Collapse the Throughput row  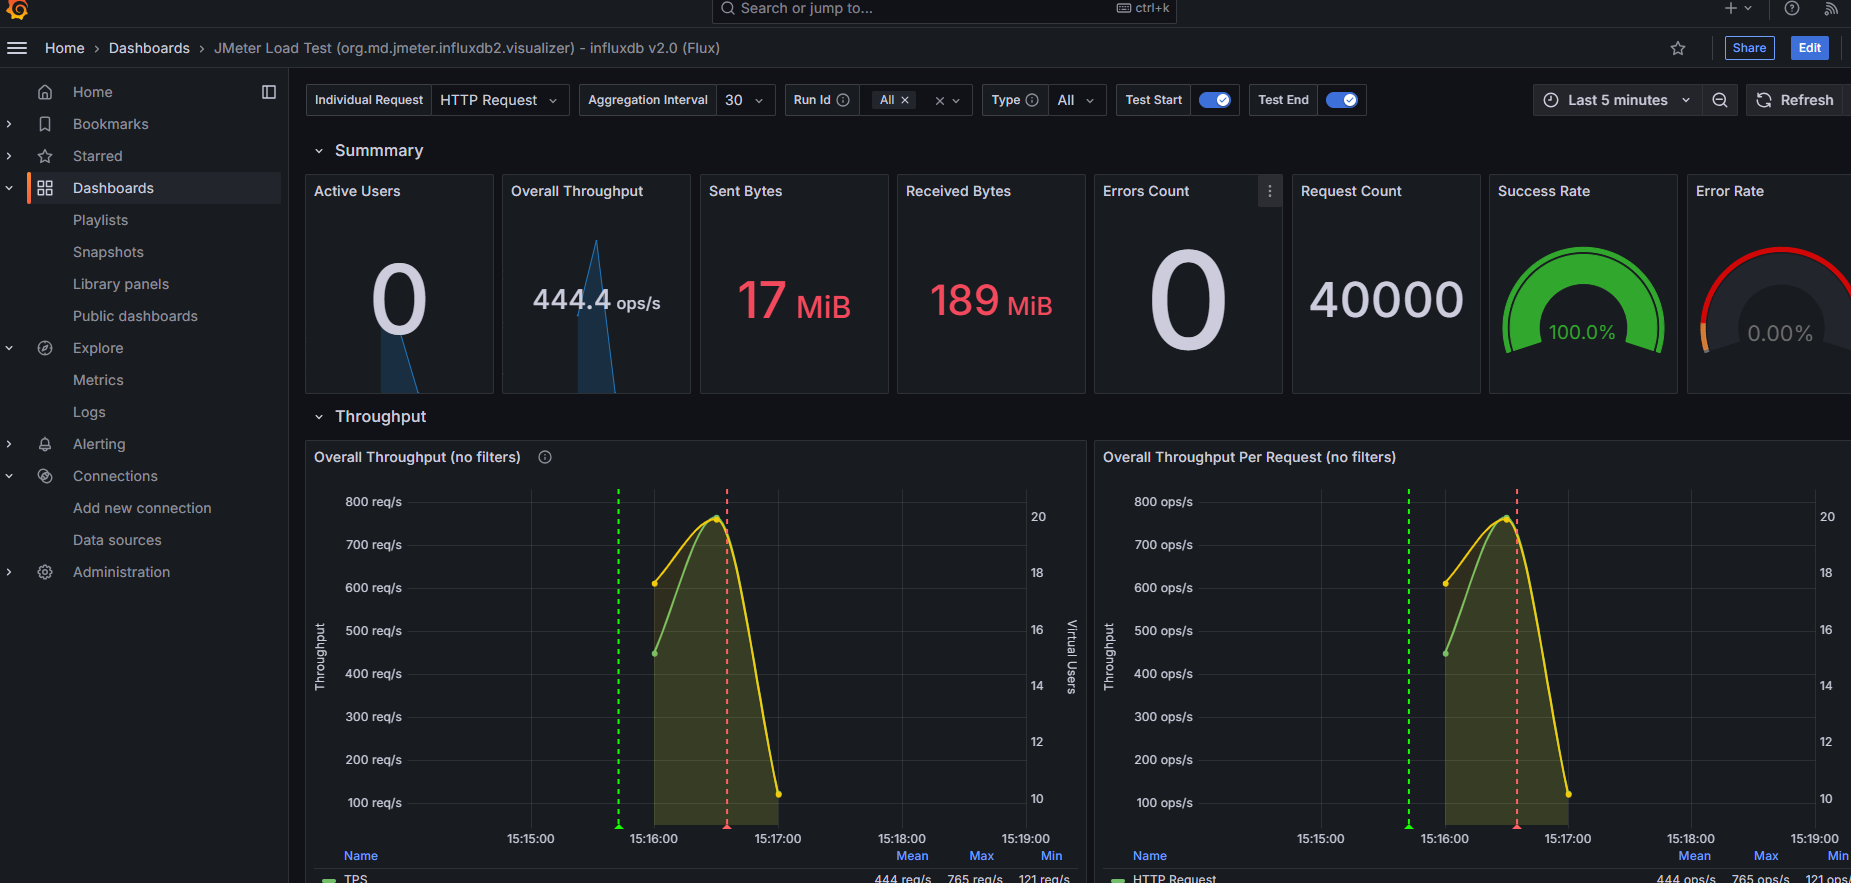pyautogui.click(x=319, y=417)
